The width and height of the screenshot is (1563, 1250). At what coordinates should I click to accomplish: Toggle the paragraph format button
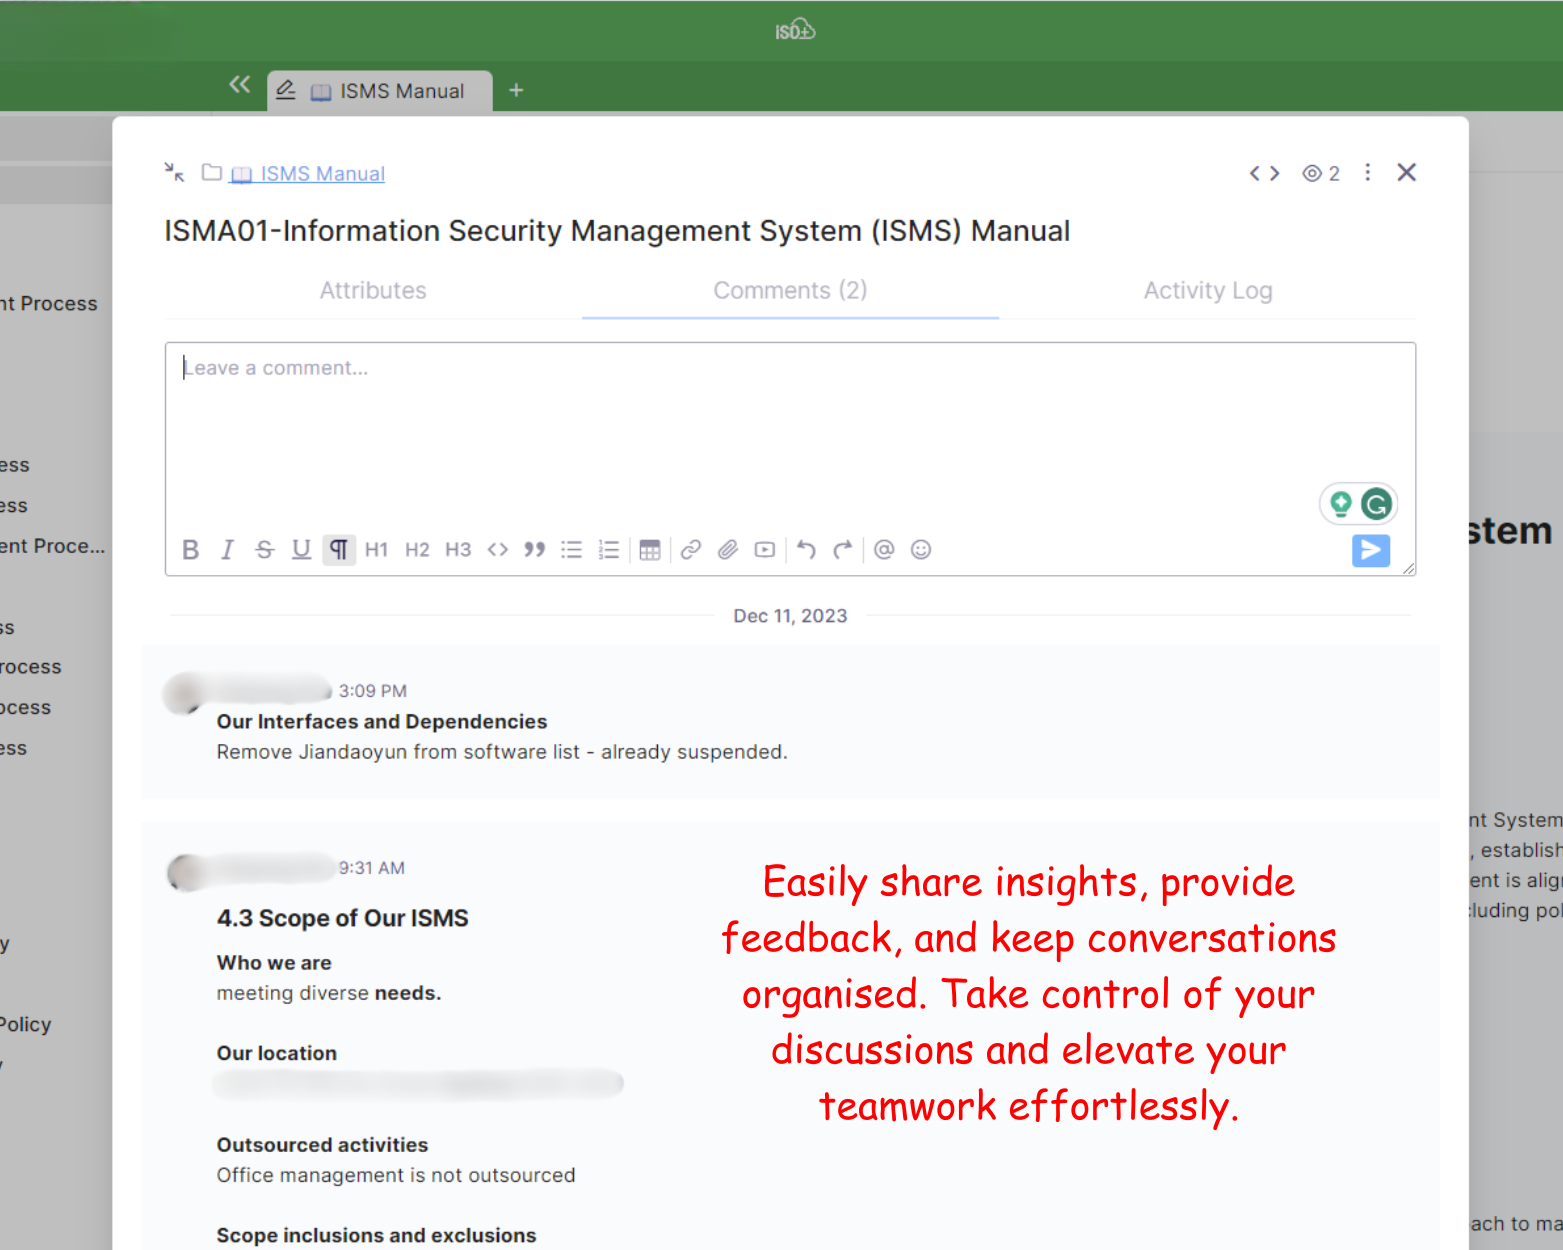tap(339, 550)
